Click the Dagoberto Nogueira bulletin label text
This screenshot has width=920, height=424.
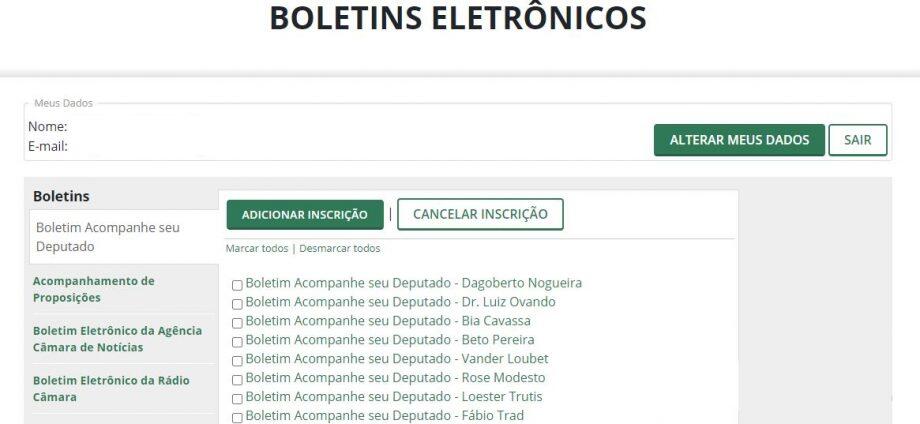tap(414, 283)
